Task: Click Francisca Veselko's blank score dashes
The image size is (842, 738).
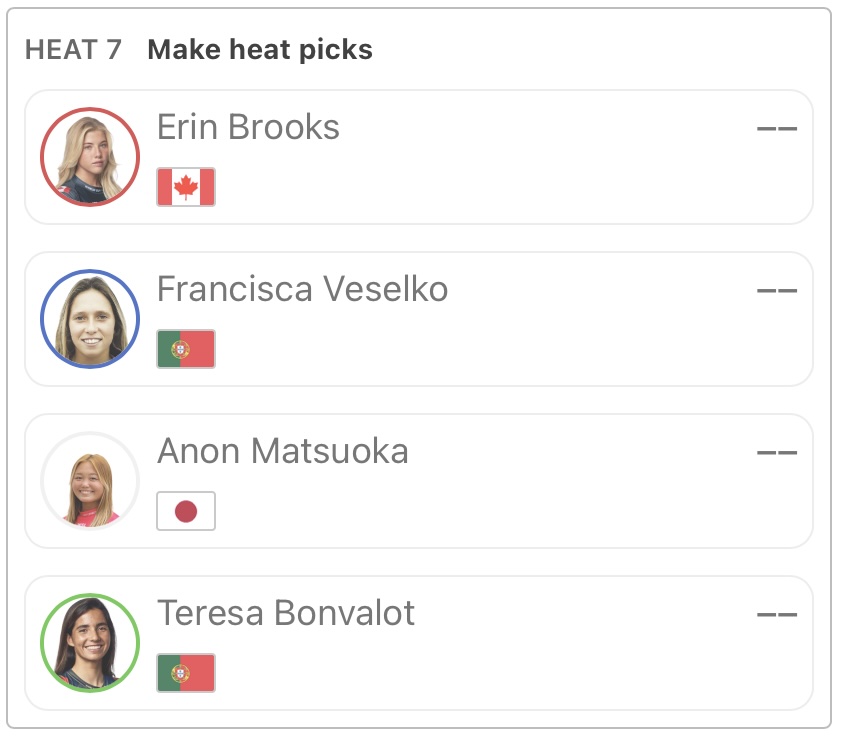Action: pos(777,290)
